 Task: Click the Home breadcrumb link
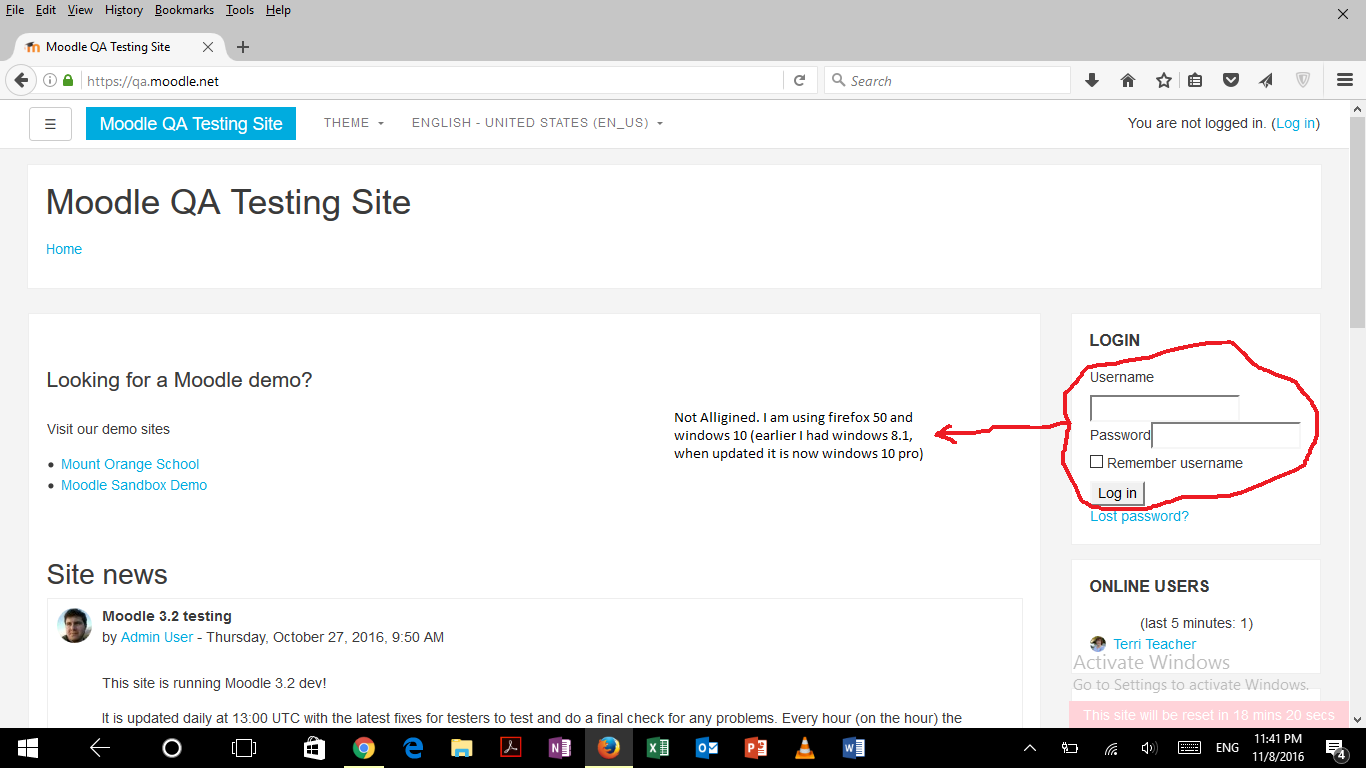click(x=64, y=249)
